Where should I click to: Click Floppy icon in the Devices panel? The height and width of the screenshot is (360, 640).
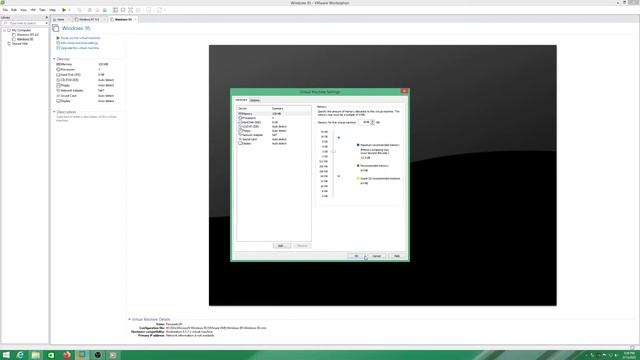click(58, 85)
